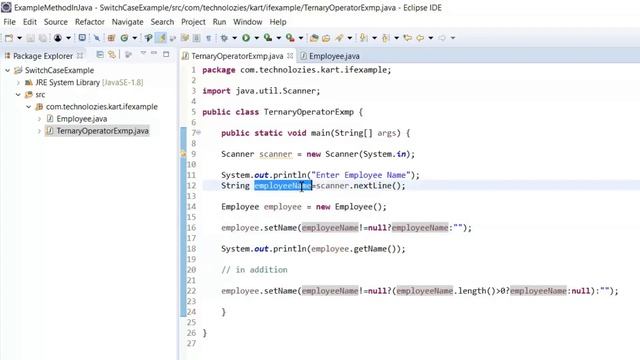Collapse the src folder node
This screenshot has height=360, width=640.
pos(18,95)
